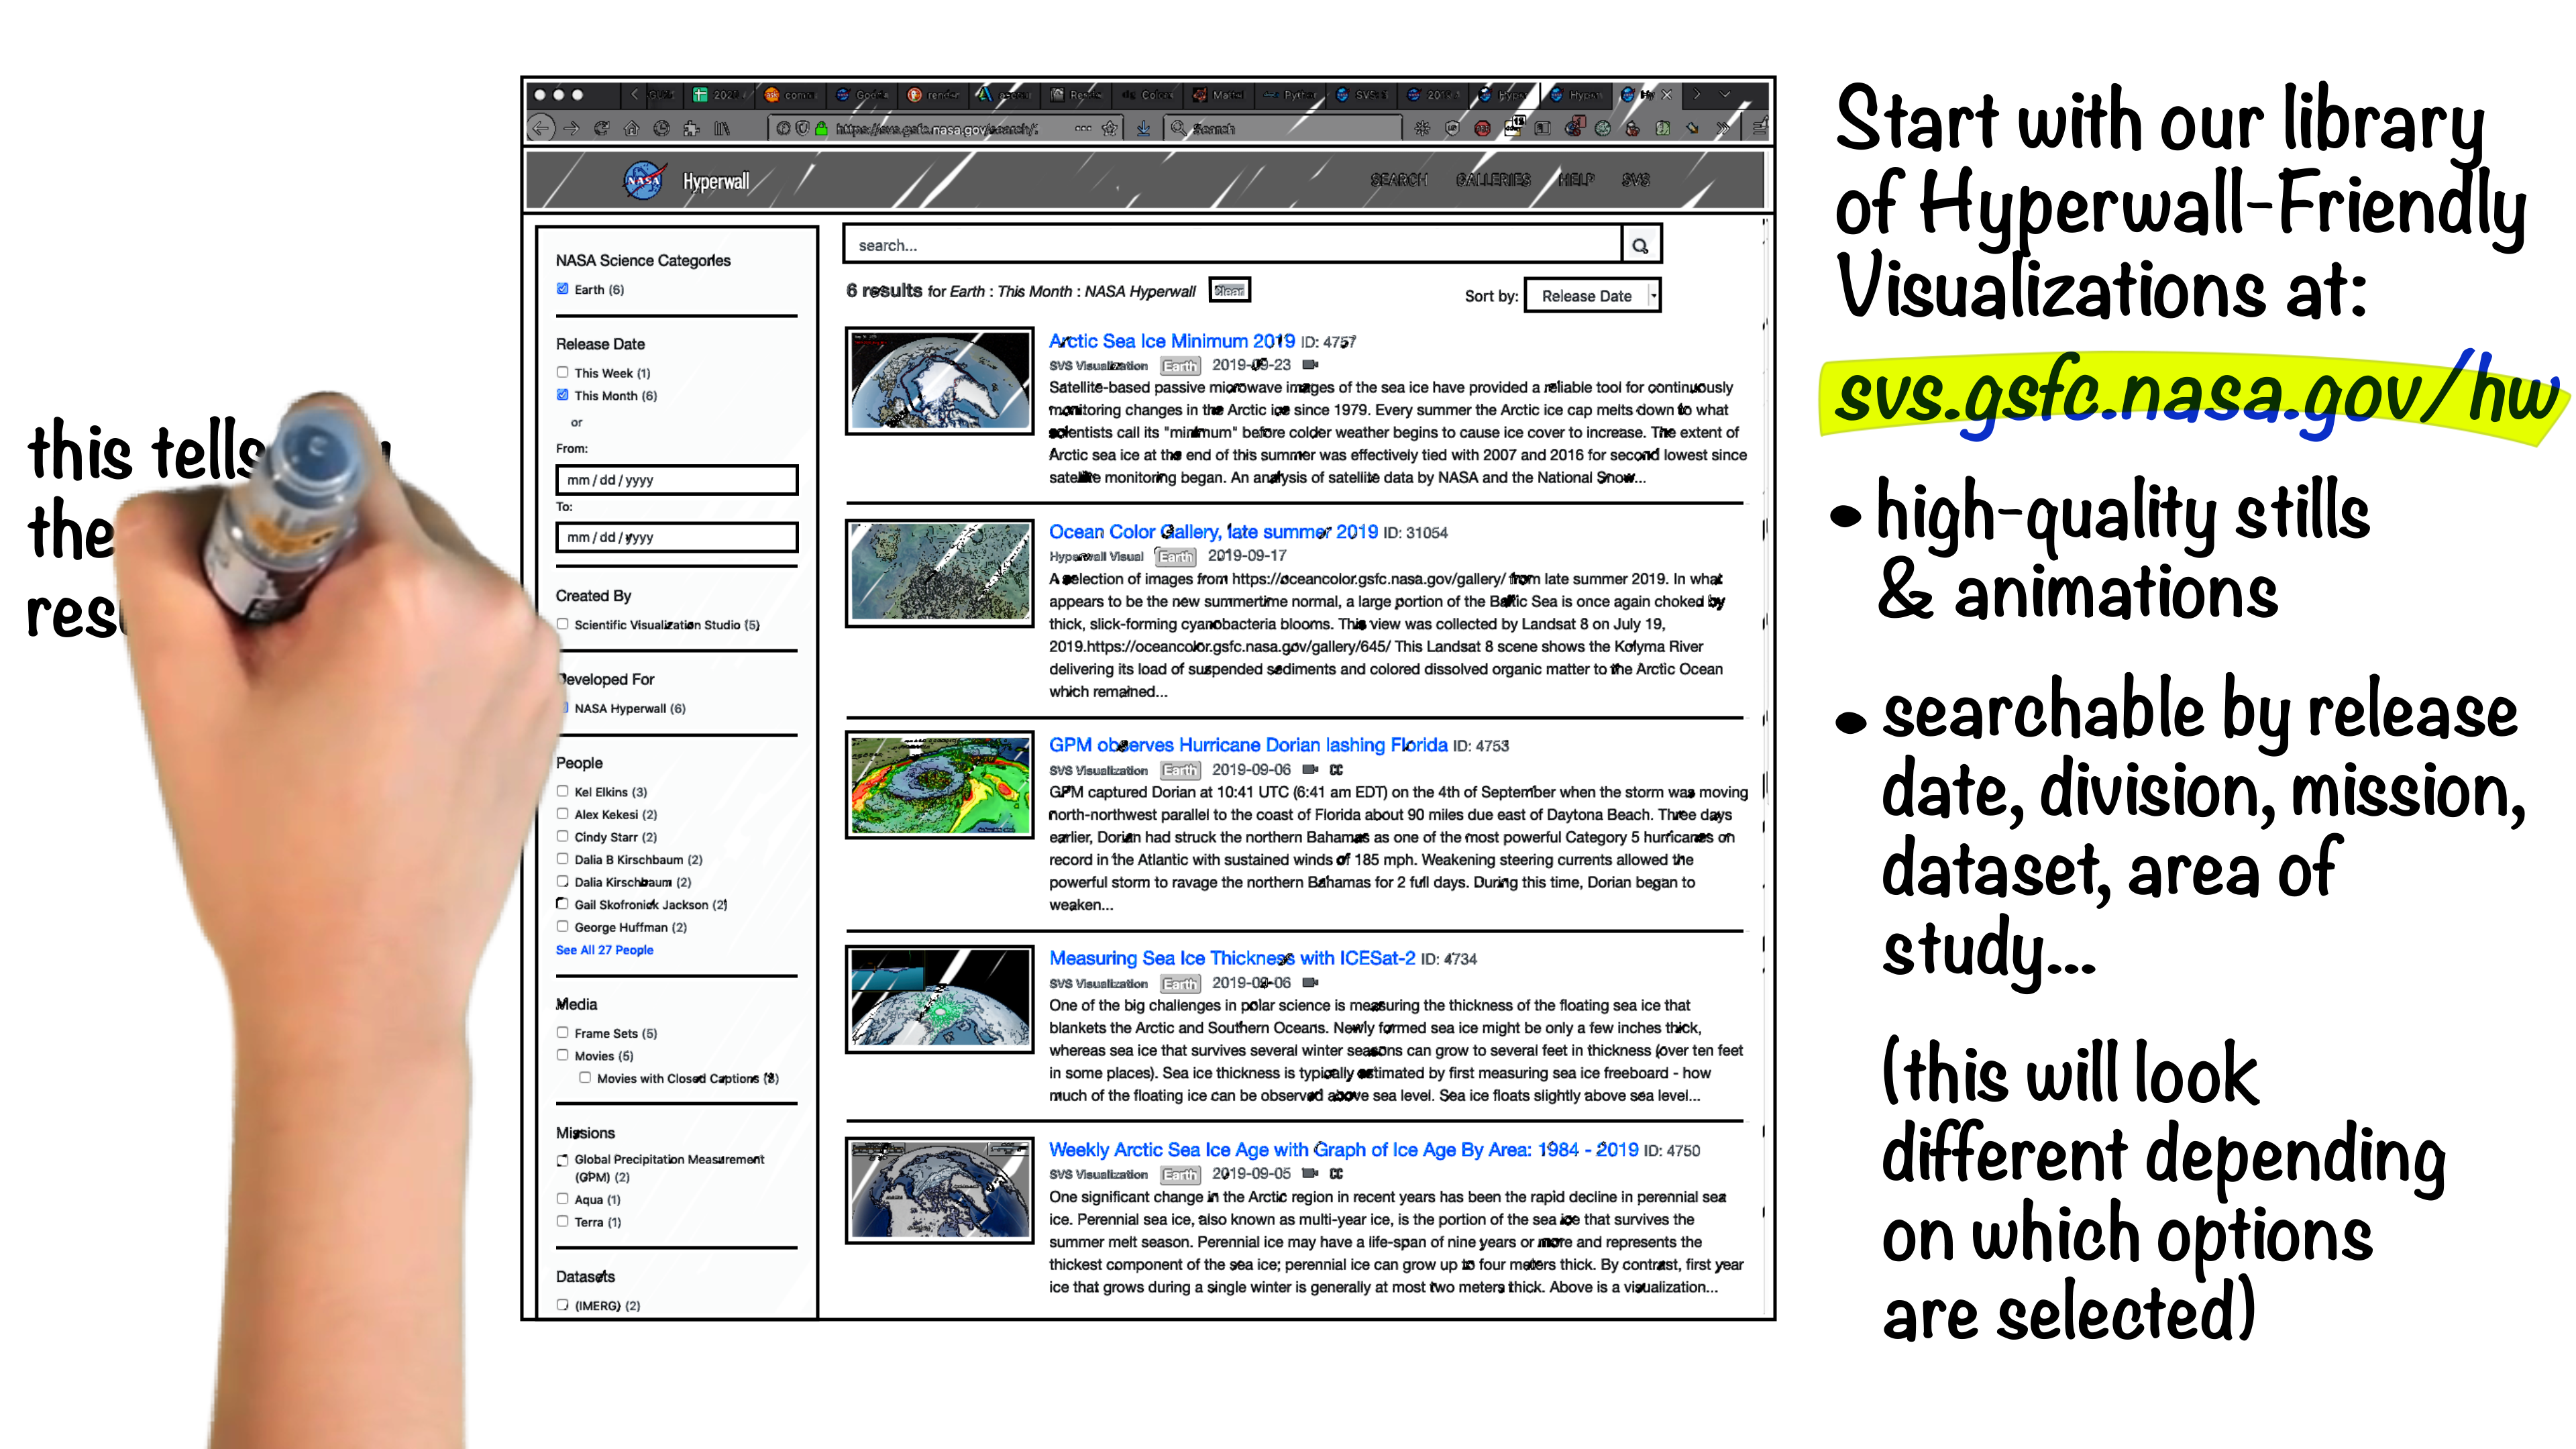
Task: Click the browser forward arrow button
Action: click(x=571, y=128)
